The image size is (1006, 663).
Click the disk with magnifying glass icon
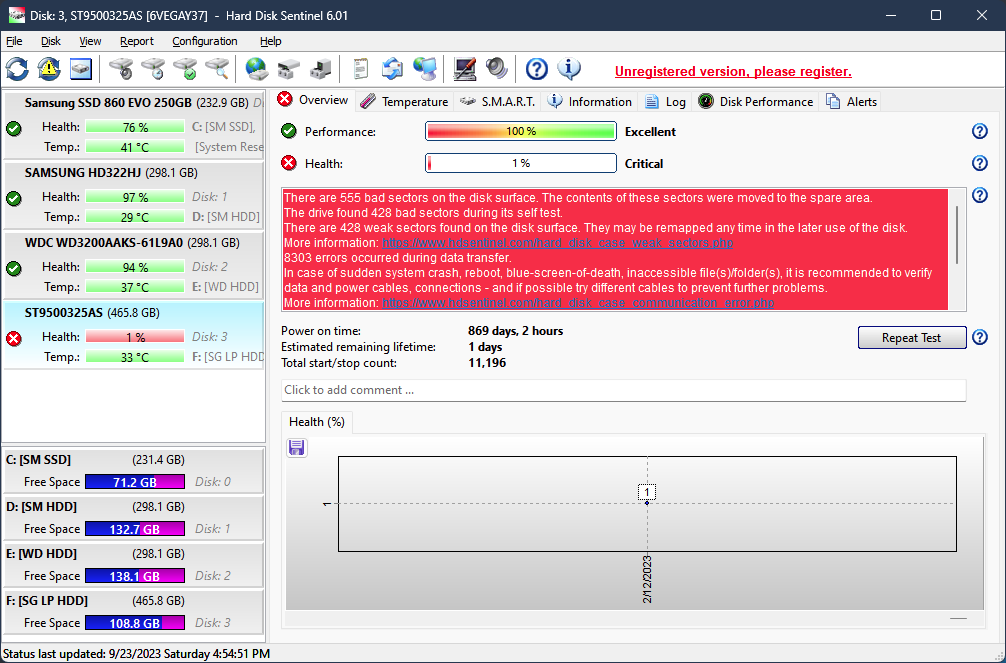(x=217, y=69)
